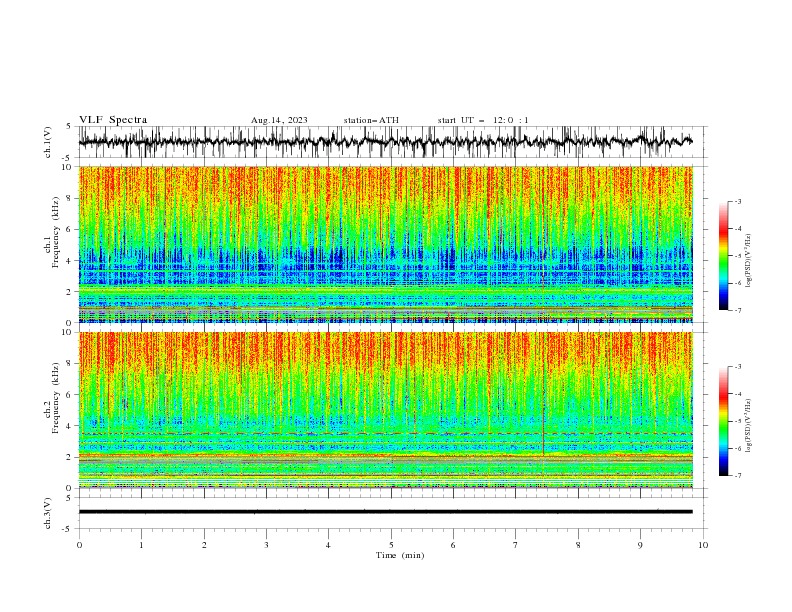Click the 6 kHz tick label of ch.2 spectrogram

point(70,395)
